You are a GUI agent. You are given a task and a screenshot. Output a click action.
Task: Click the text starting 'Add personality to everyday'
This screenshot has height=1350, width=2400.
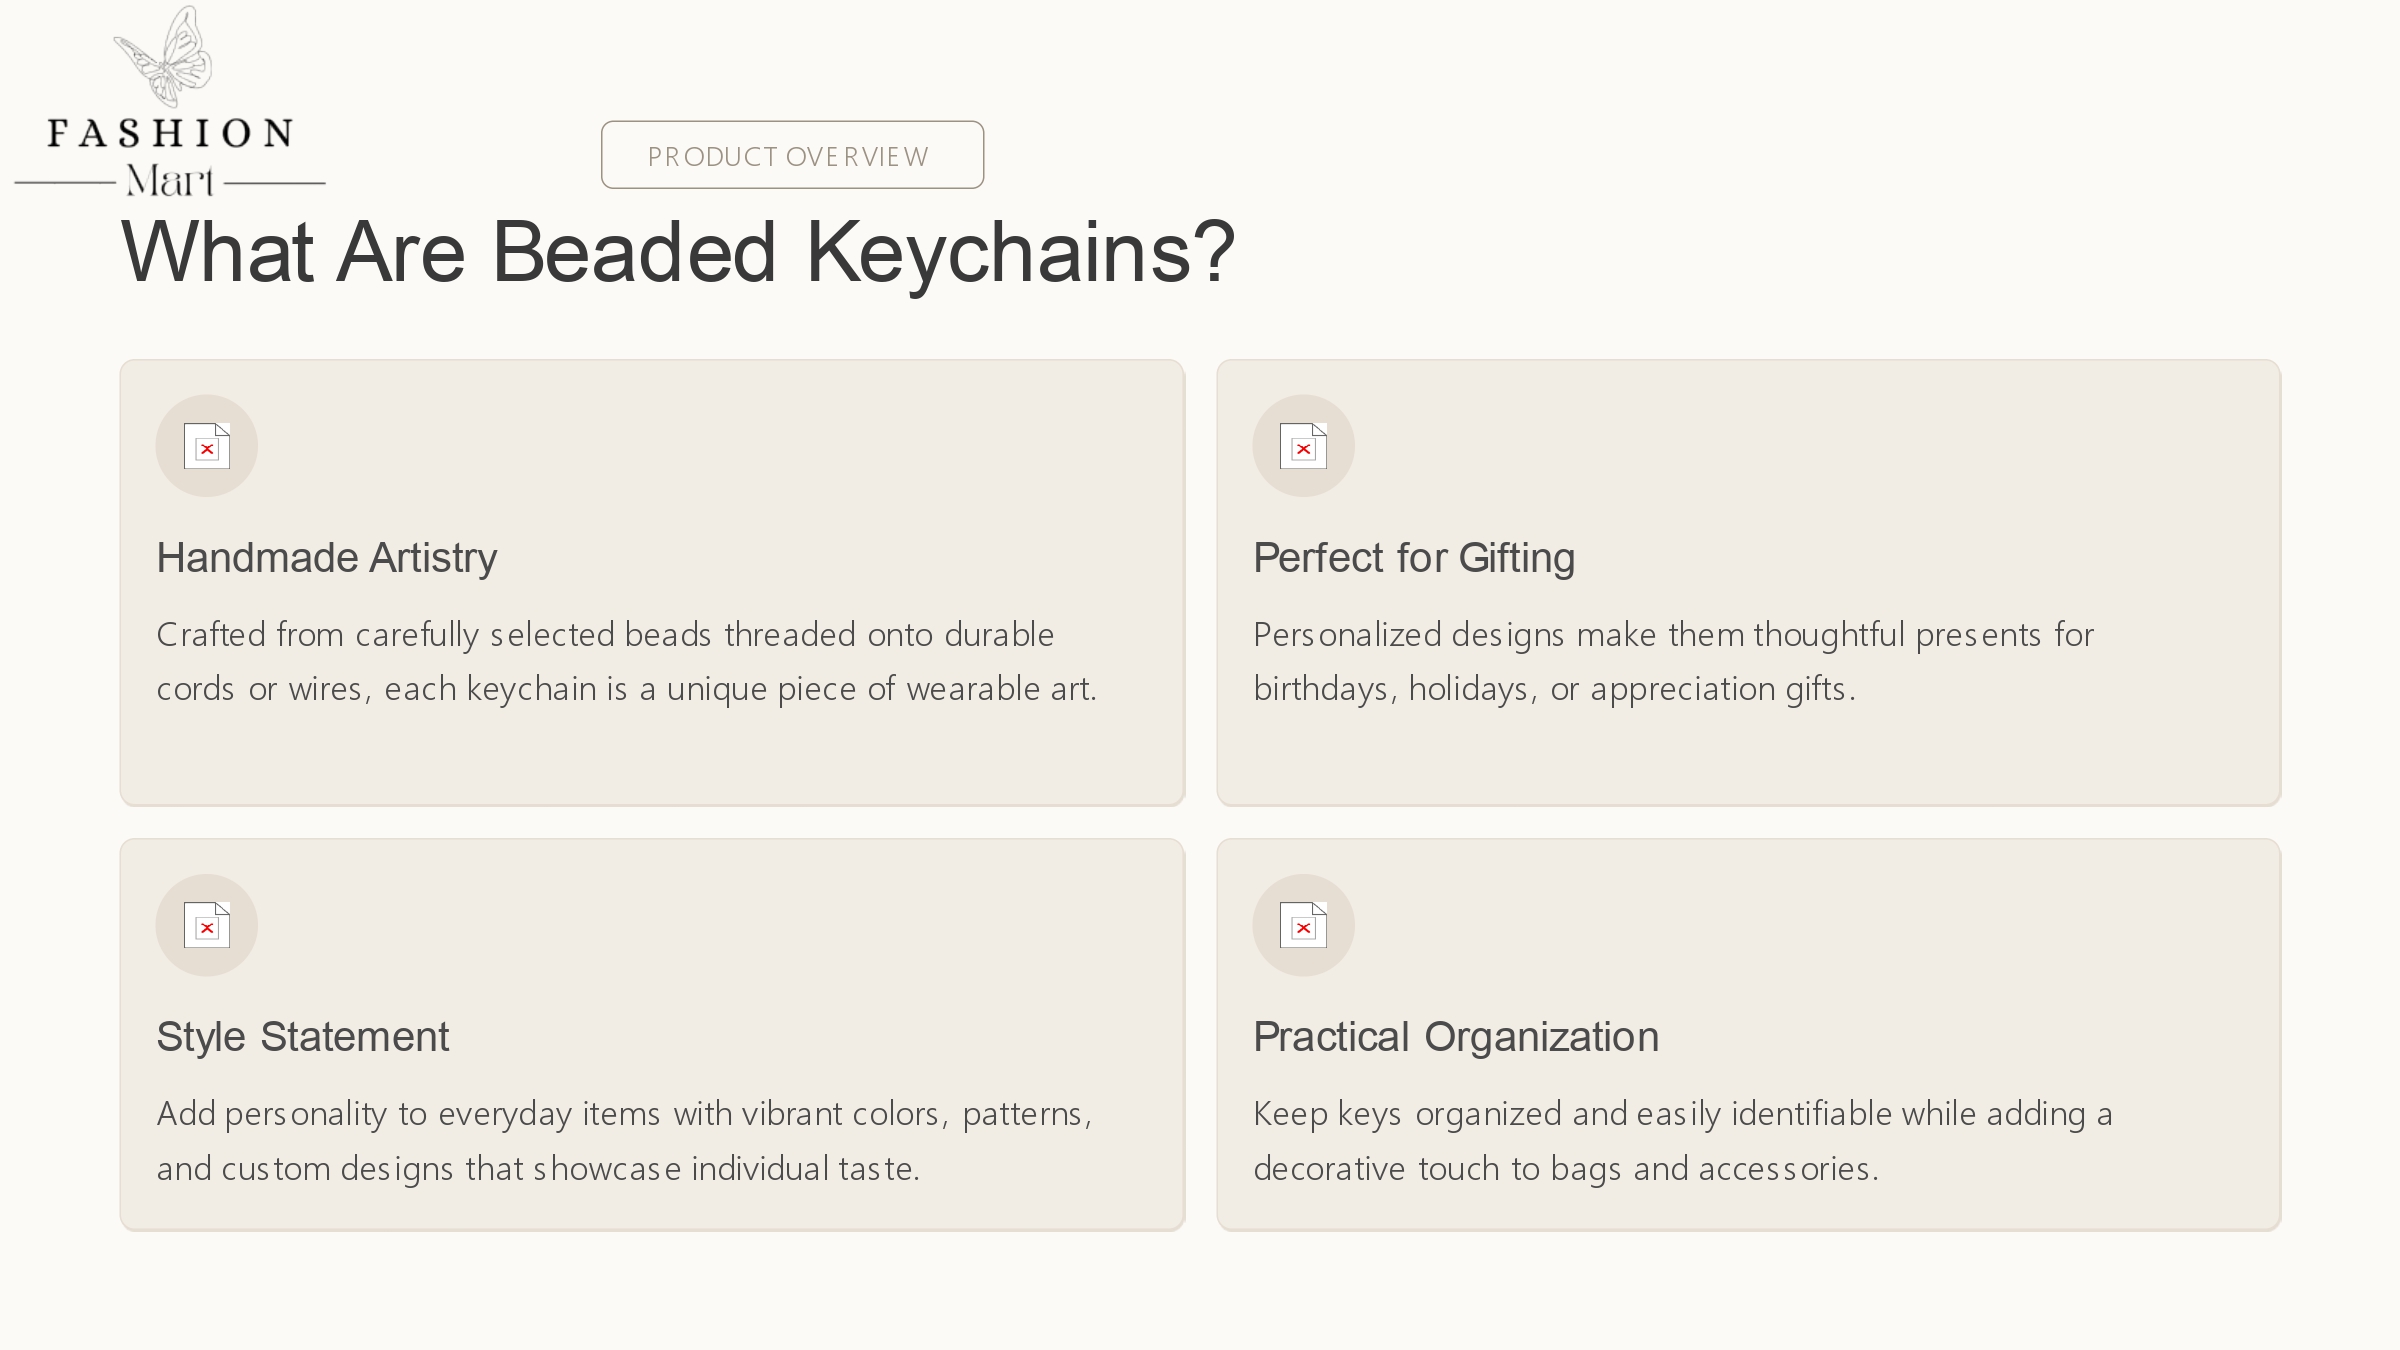[x=624, y=1141]
